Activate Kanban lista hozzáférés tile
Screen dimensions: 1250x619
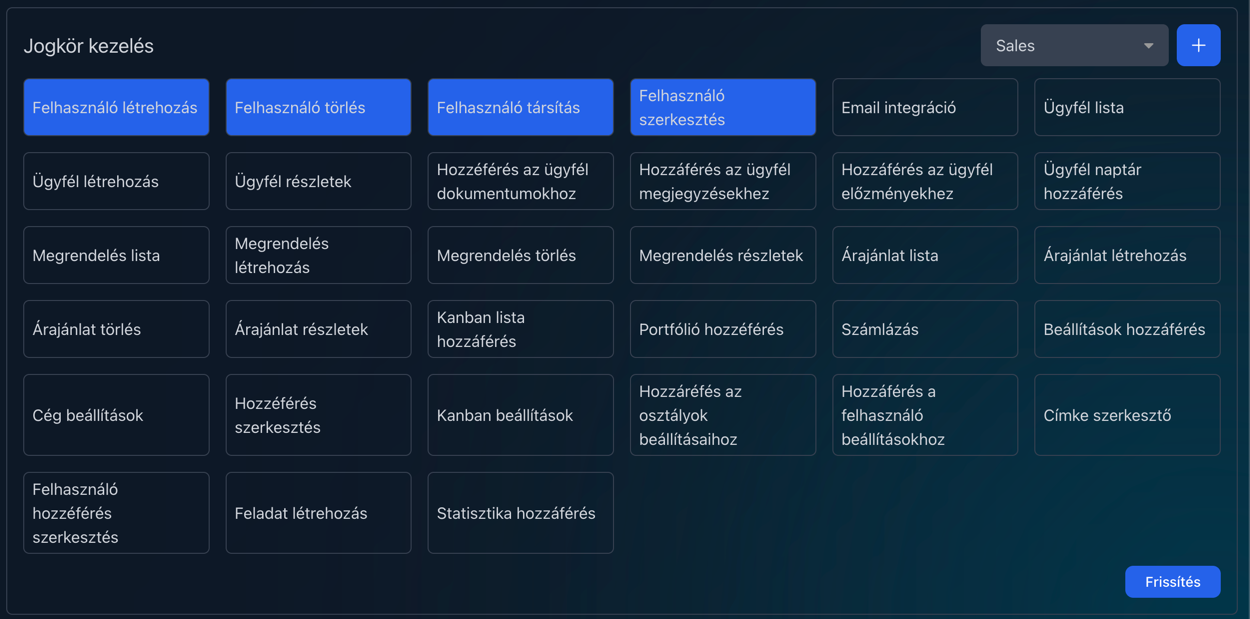tap(520, 330)
